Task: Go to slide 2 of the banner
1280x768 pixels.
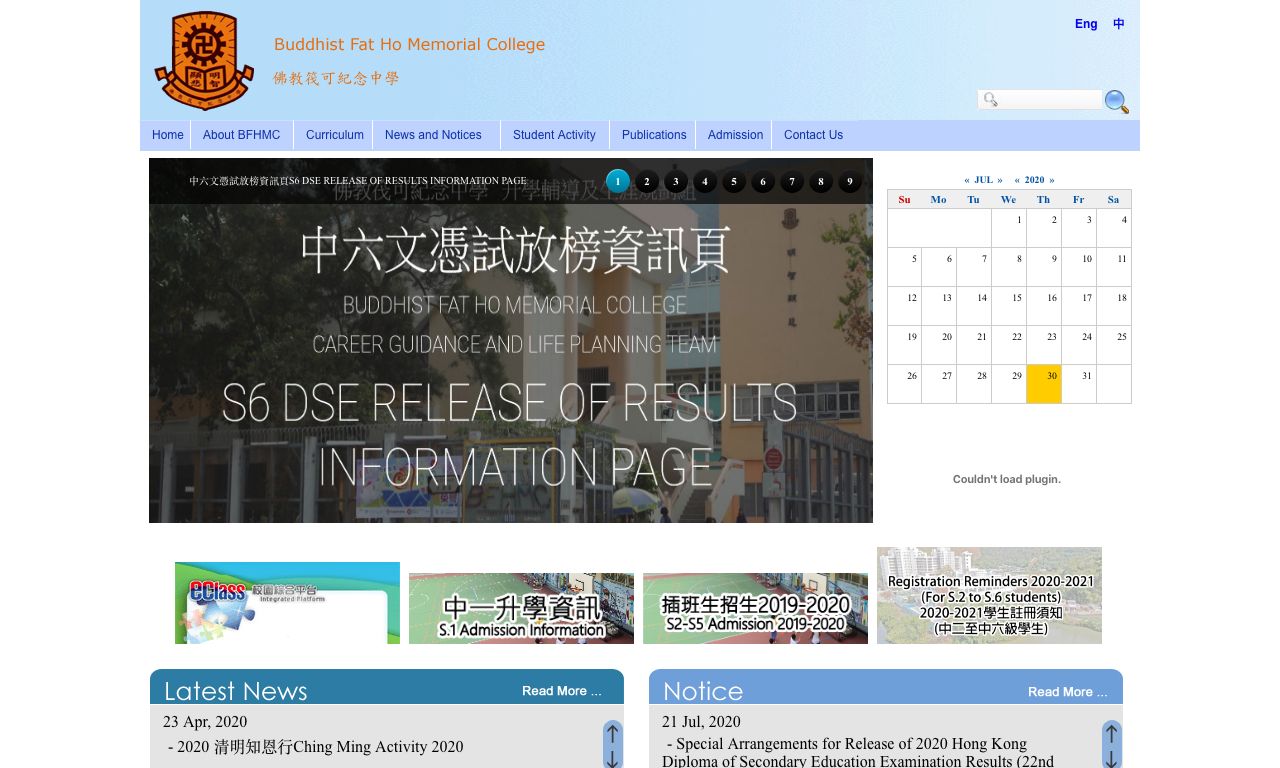Action: coord(647,181)
